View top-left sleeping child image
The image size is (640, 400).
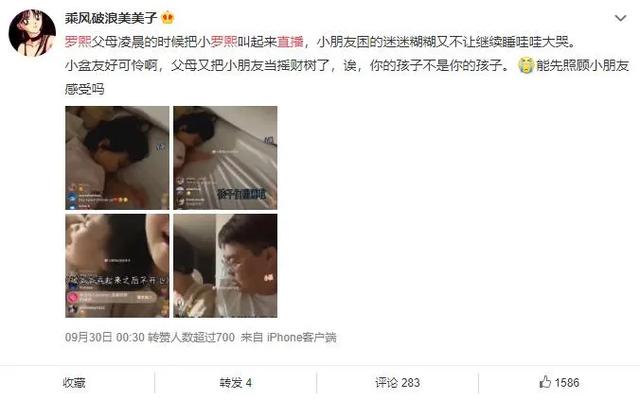pyautogui.click(x=117, y=158)
